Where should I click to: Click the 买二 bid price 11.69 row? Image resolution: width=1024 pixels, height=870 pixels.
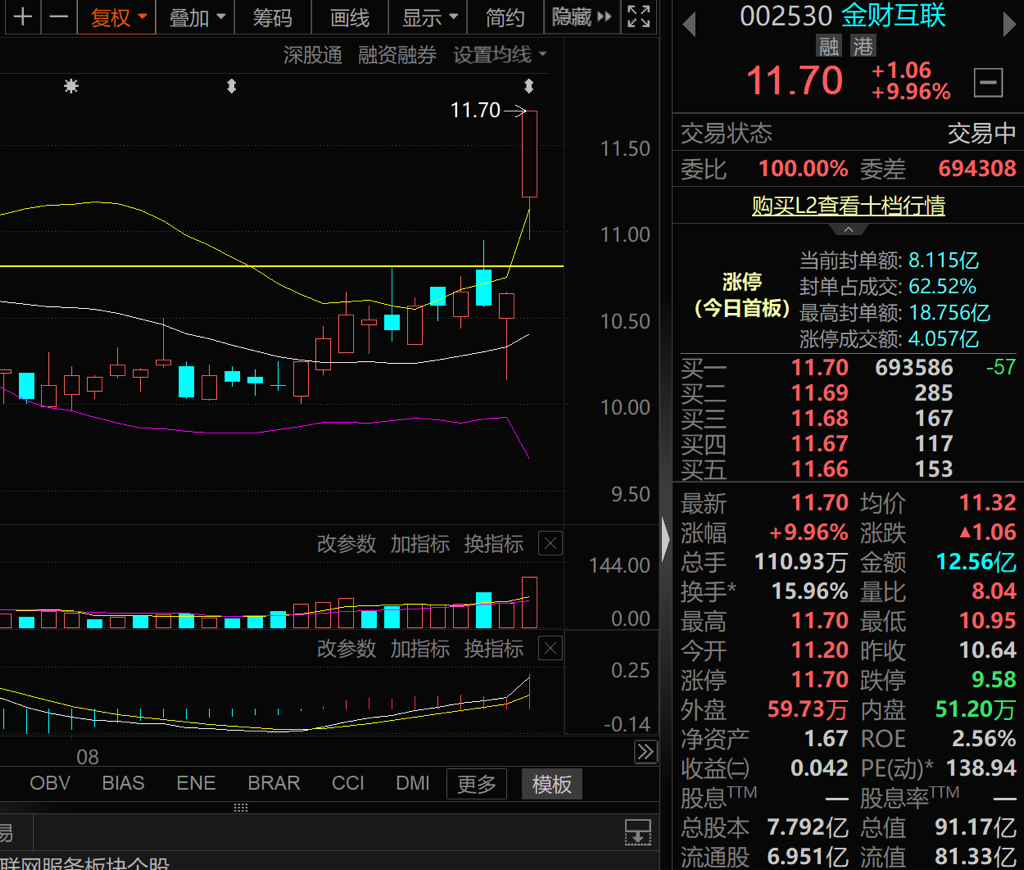pos(848,393)
